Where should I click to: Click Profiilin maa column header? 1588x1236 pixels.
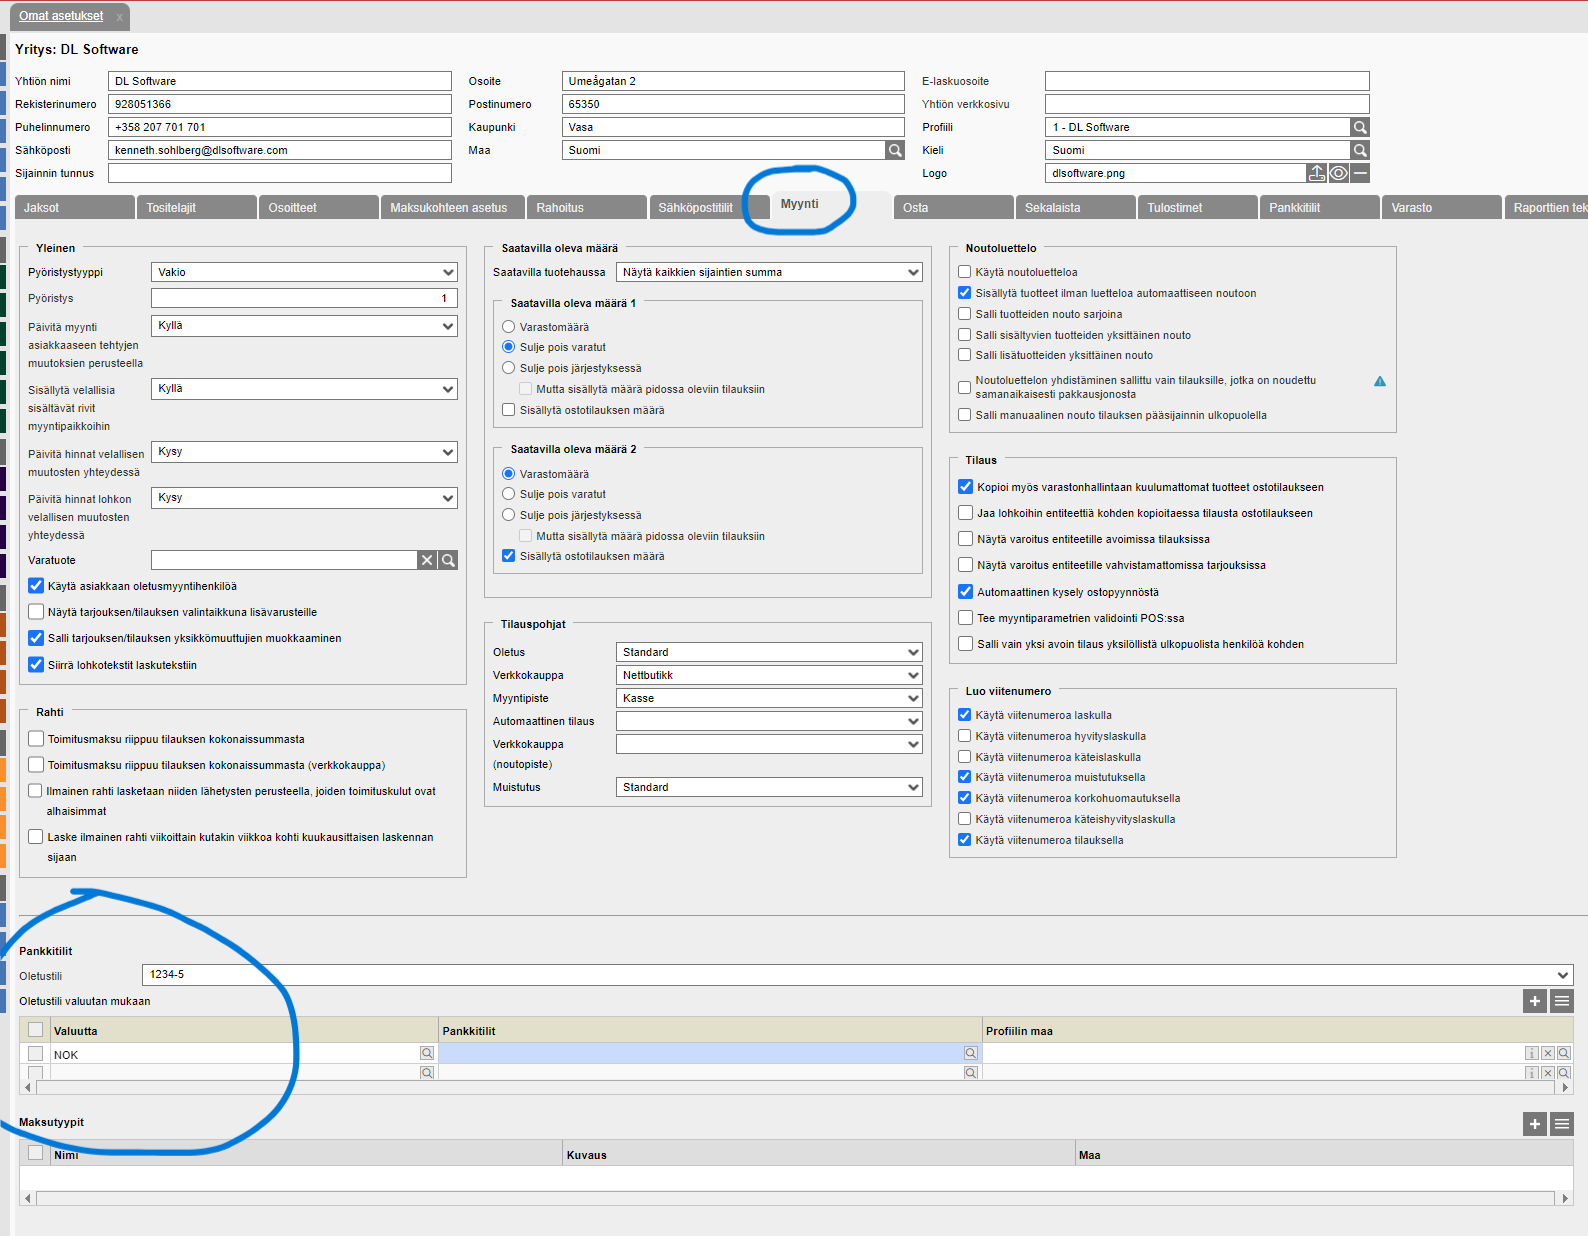pos(1277,1031)
